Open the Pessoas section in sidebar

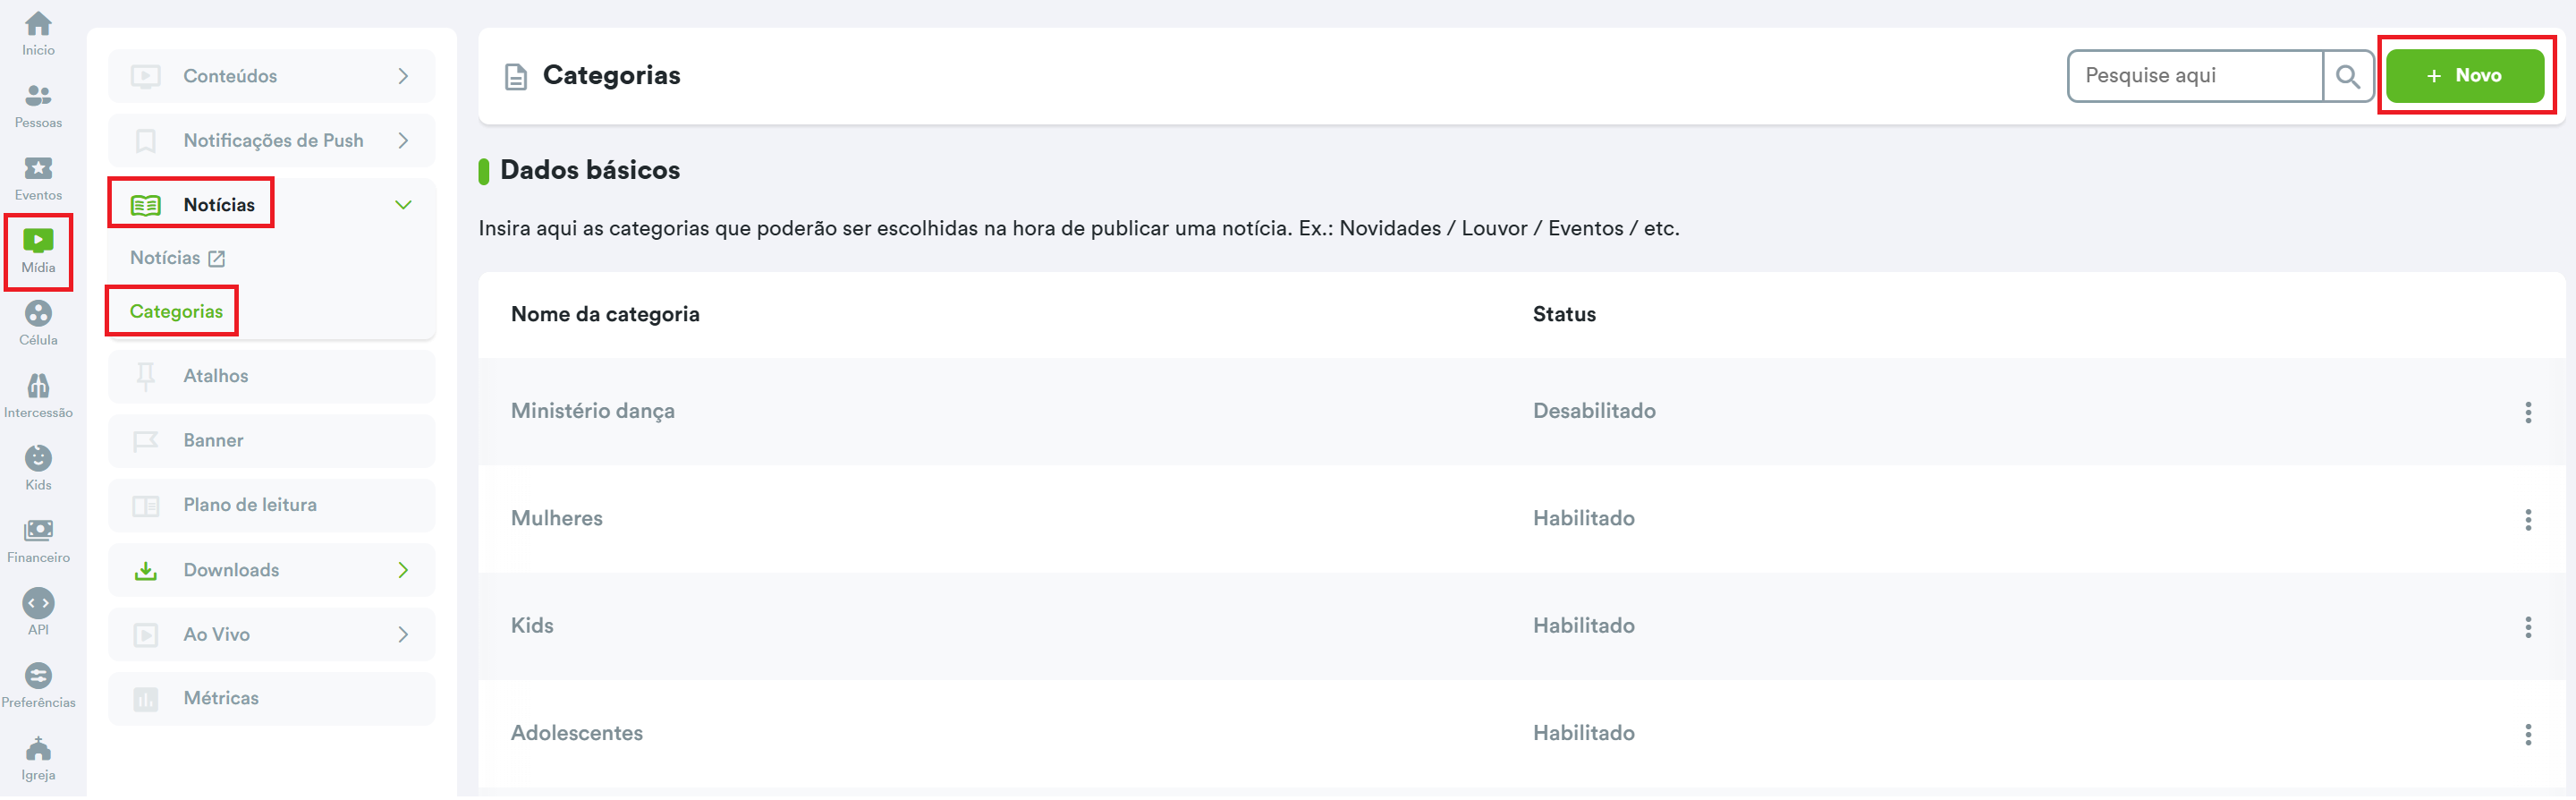[38, 106]
